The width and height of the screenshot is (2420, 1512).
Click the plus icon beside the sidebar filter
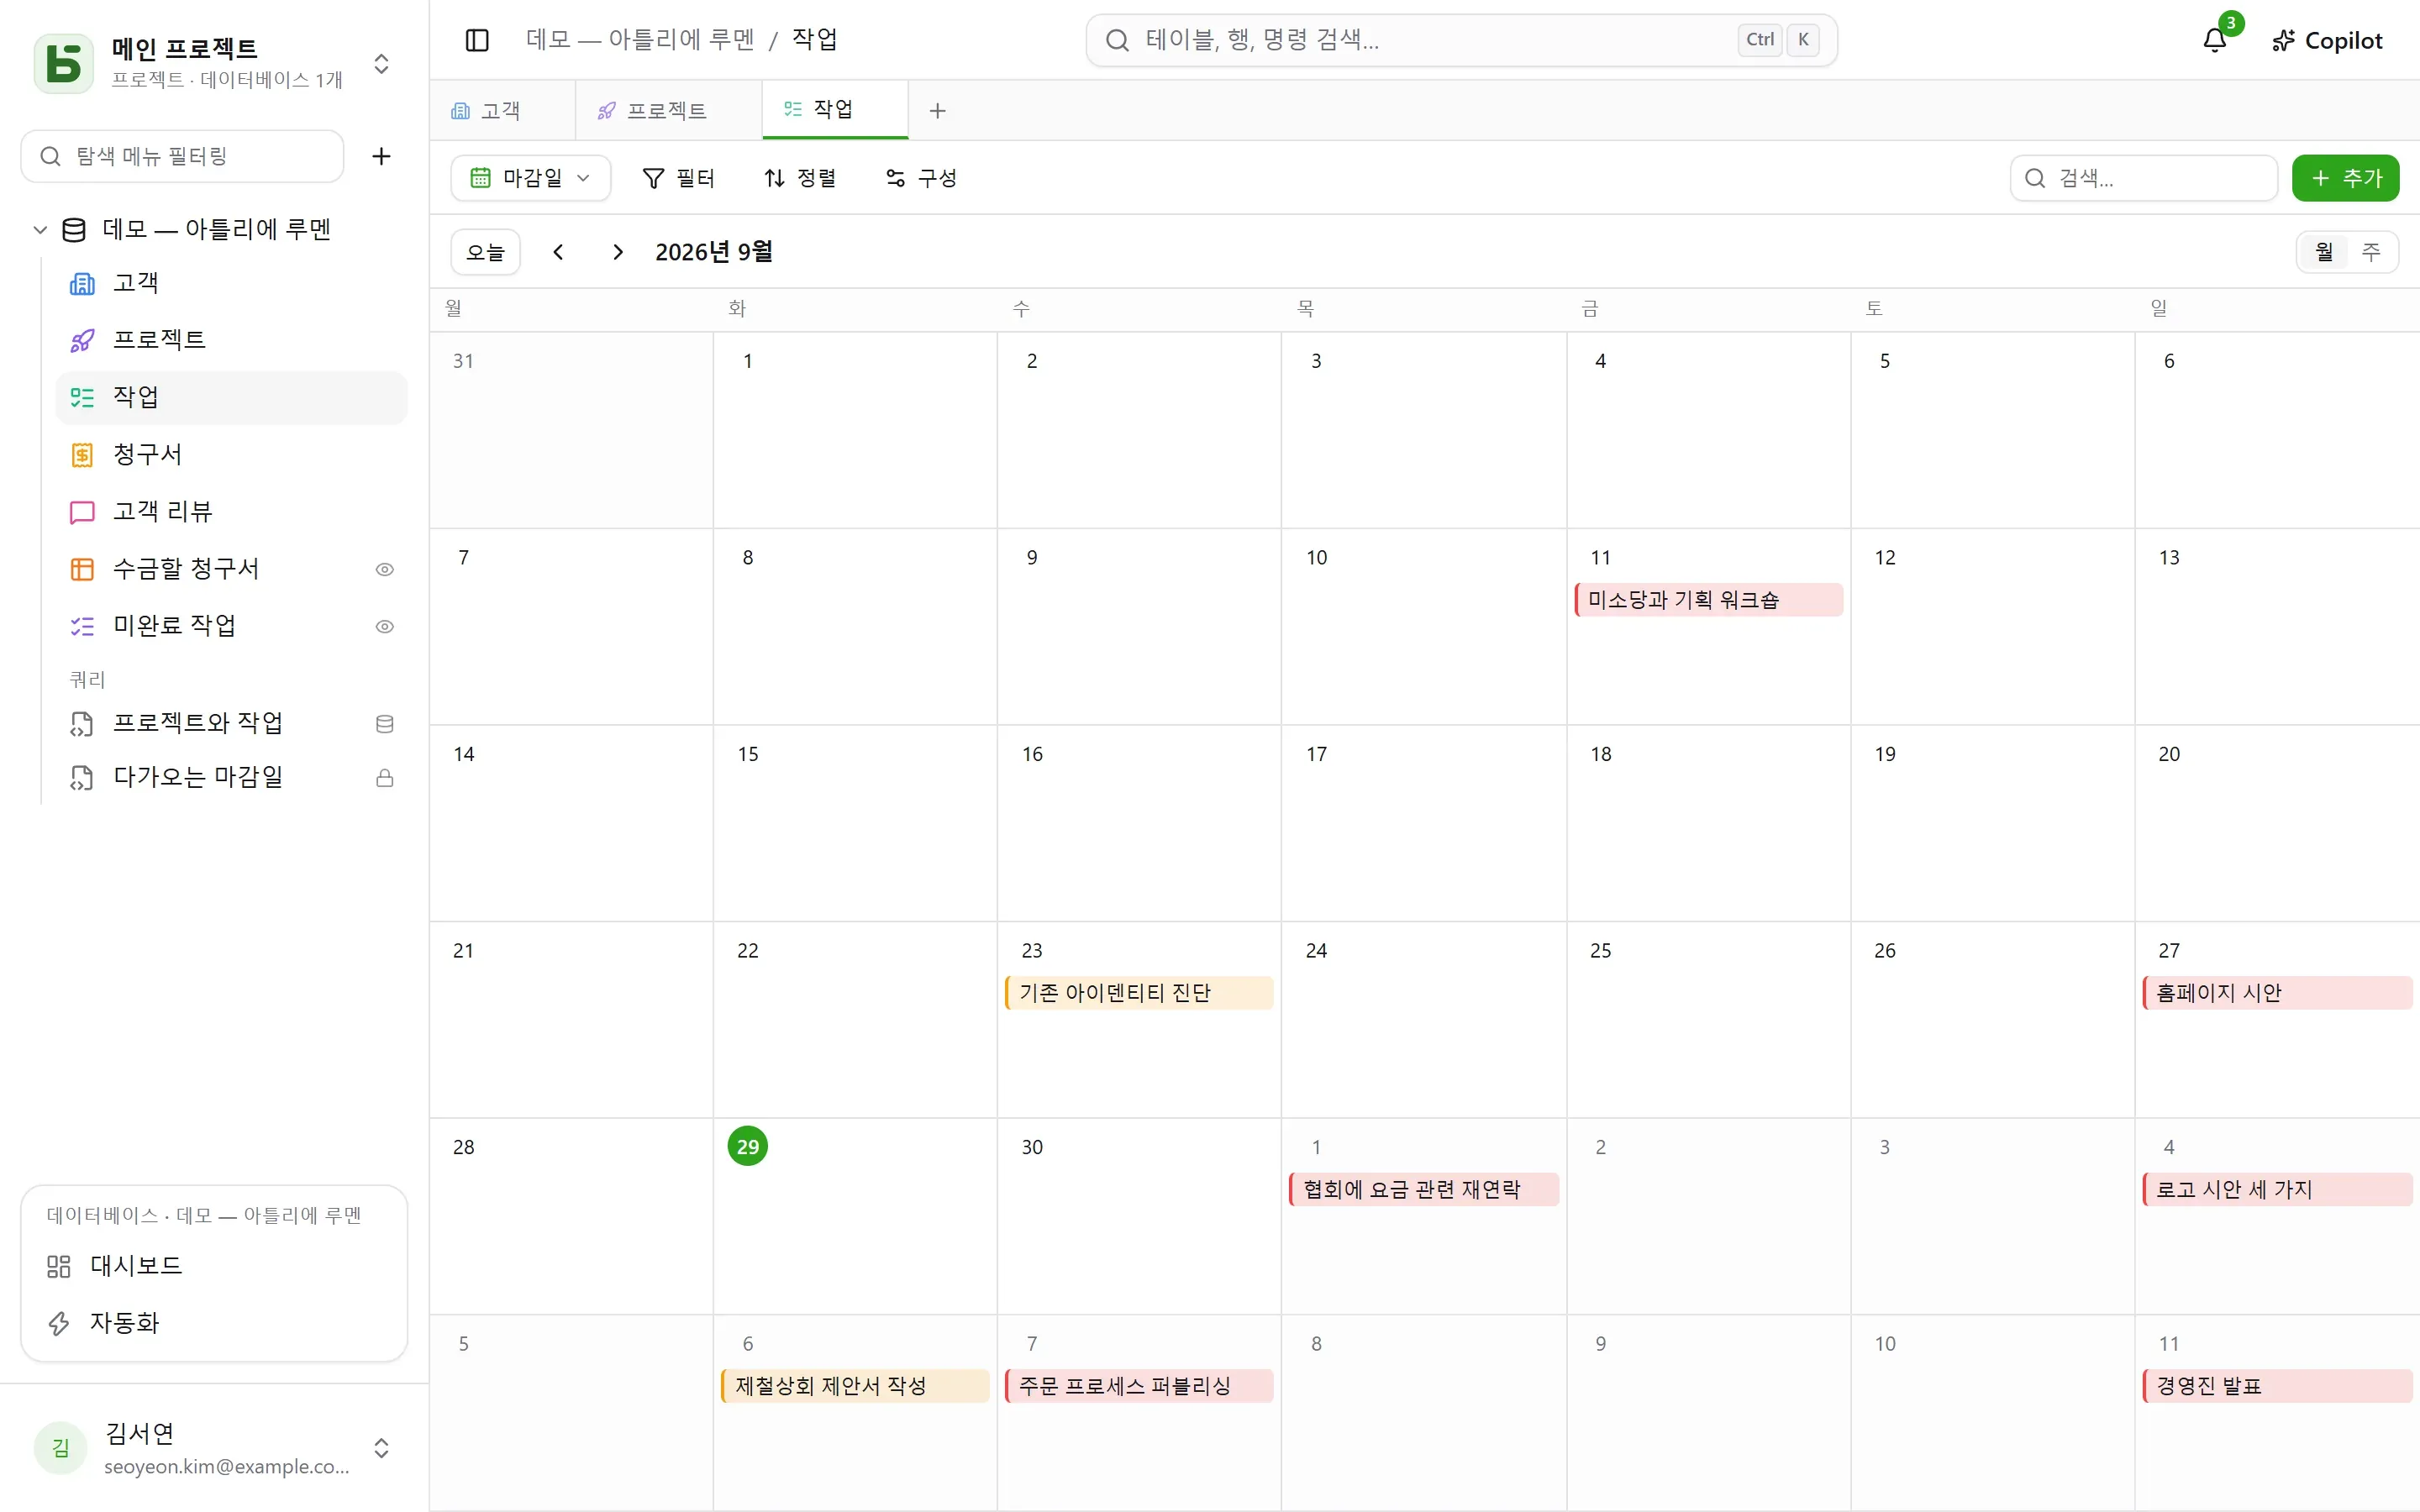(381, 156)
